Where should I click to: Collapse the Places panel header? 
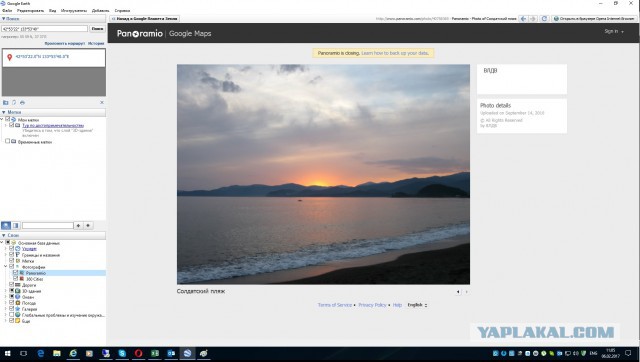[53, 112]
